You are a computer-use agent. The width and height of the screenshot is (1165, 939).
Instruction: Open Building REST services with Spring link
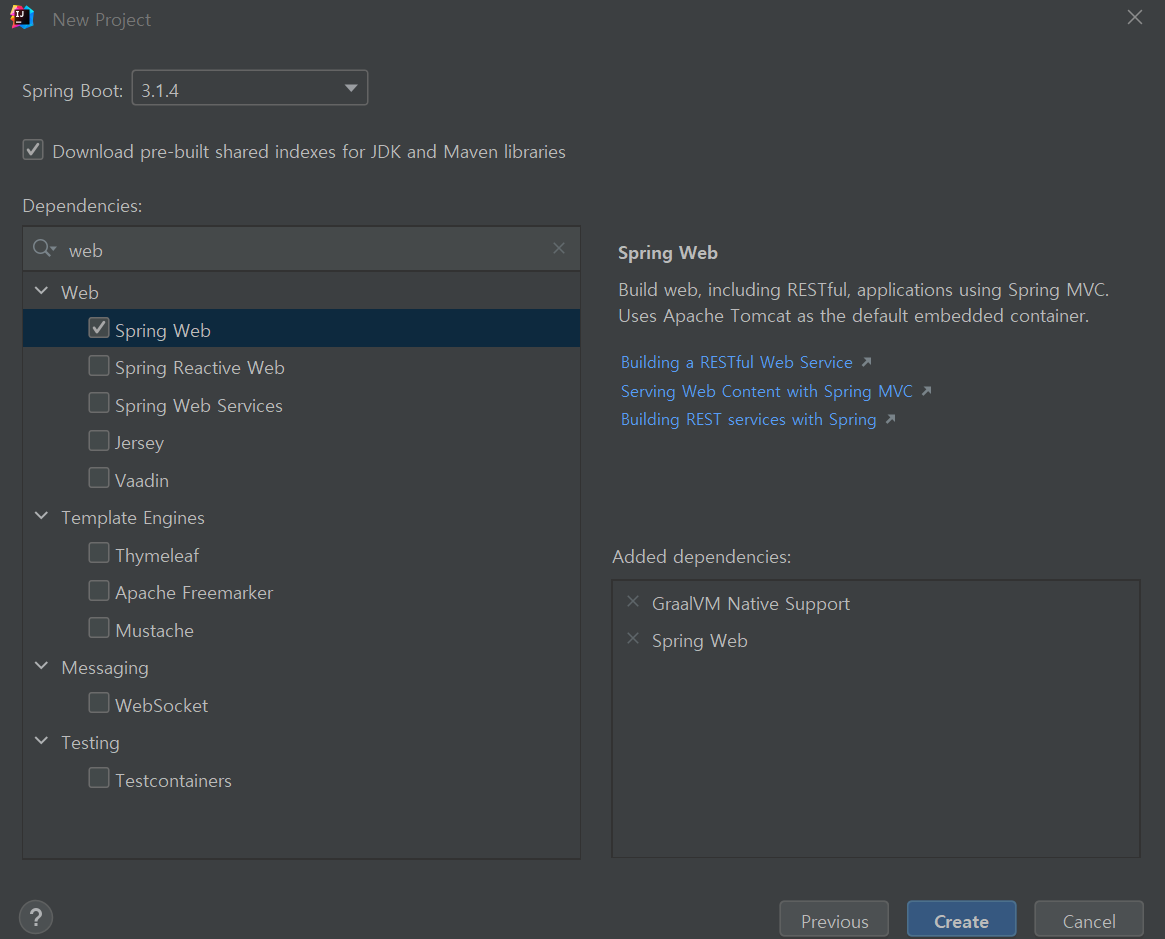click(748, 420)
